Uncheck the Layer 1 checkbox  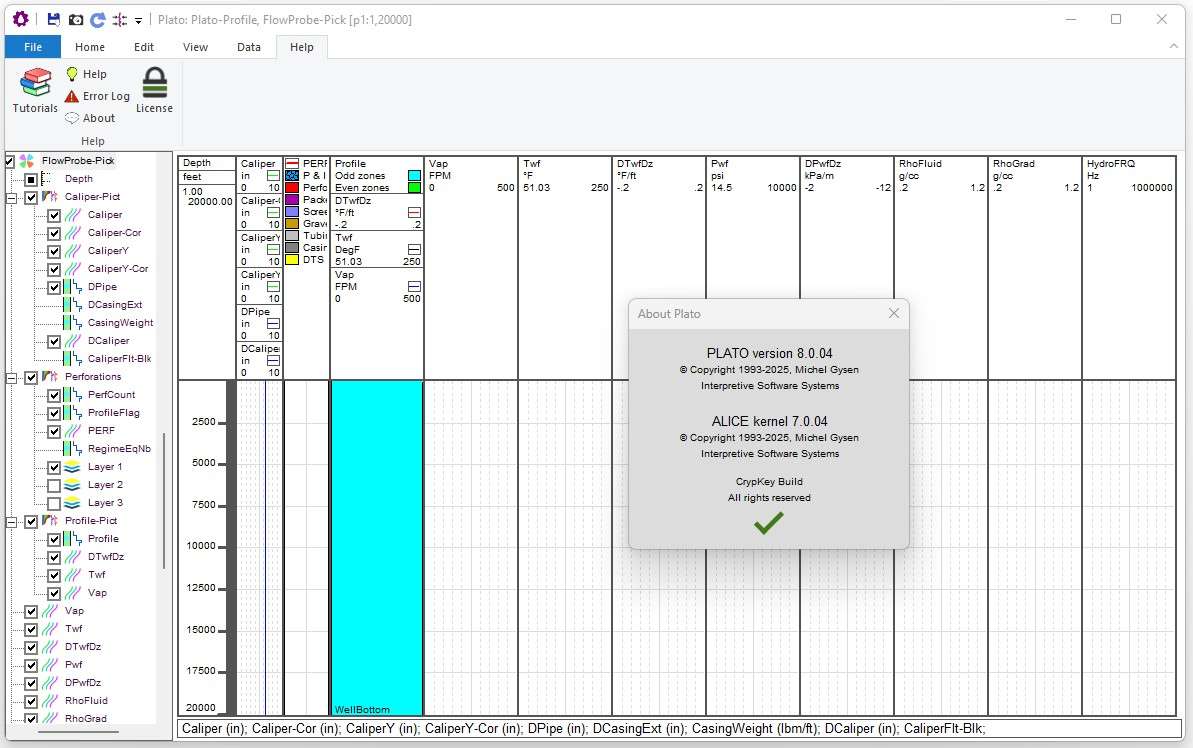[54, 467]
